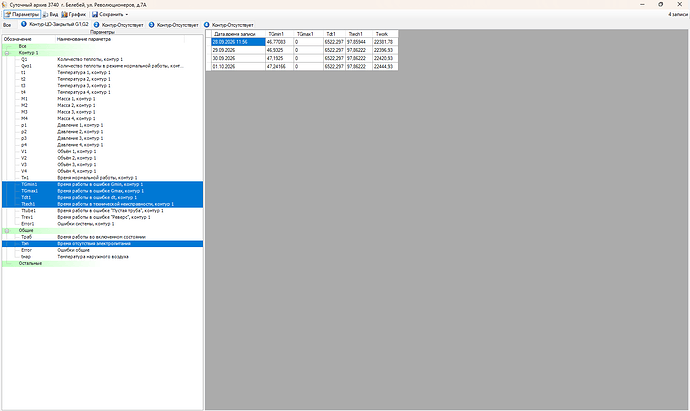Select the t2 Температура 2 row
This screenshot has width=690, height=411.
(102, 79)
